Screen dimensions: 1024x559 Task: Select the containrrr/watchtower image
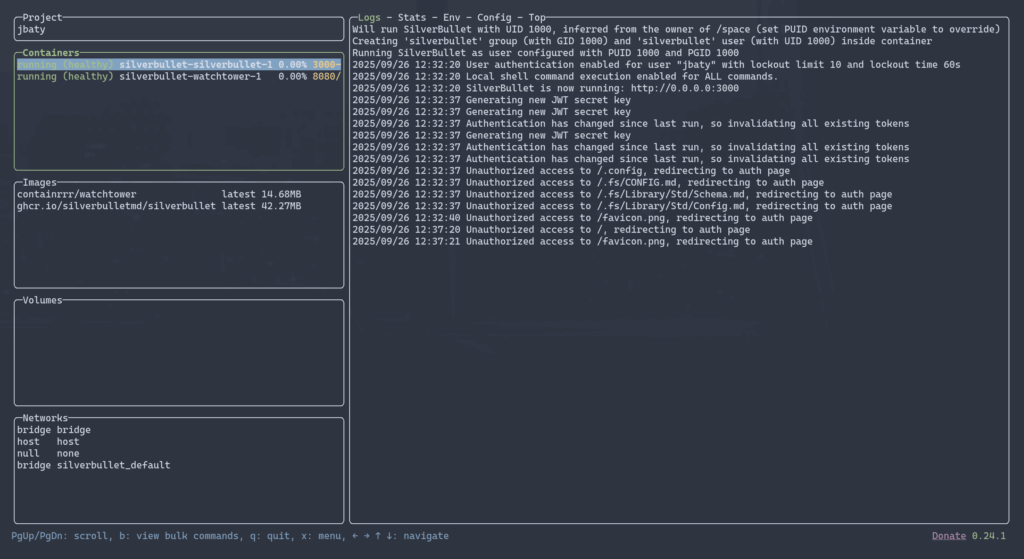77,194
